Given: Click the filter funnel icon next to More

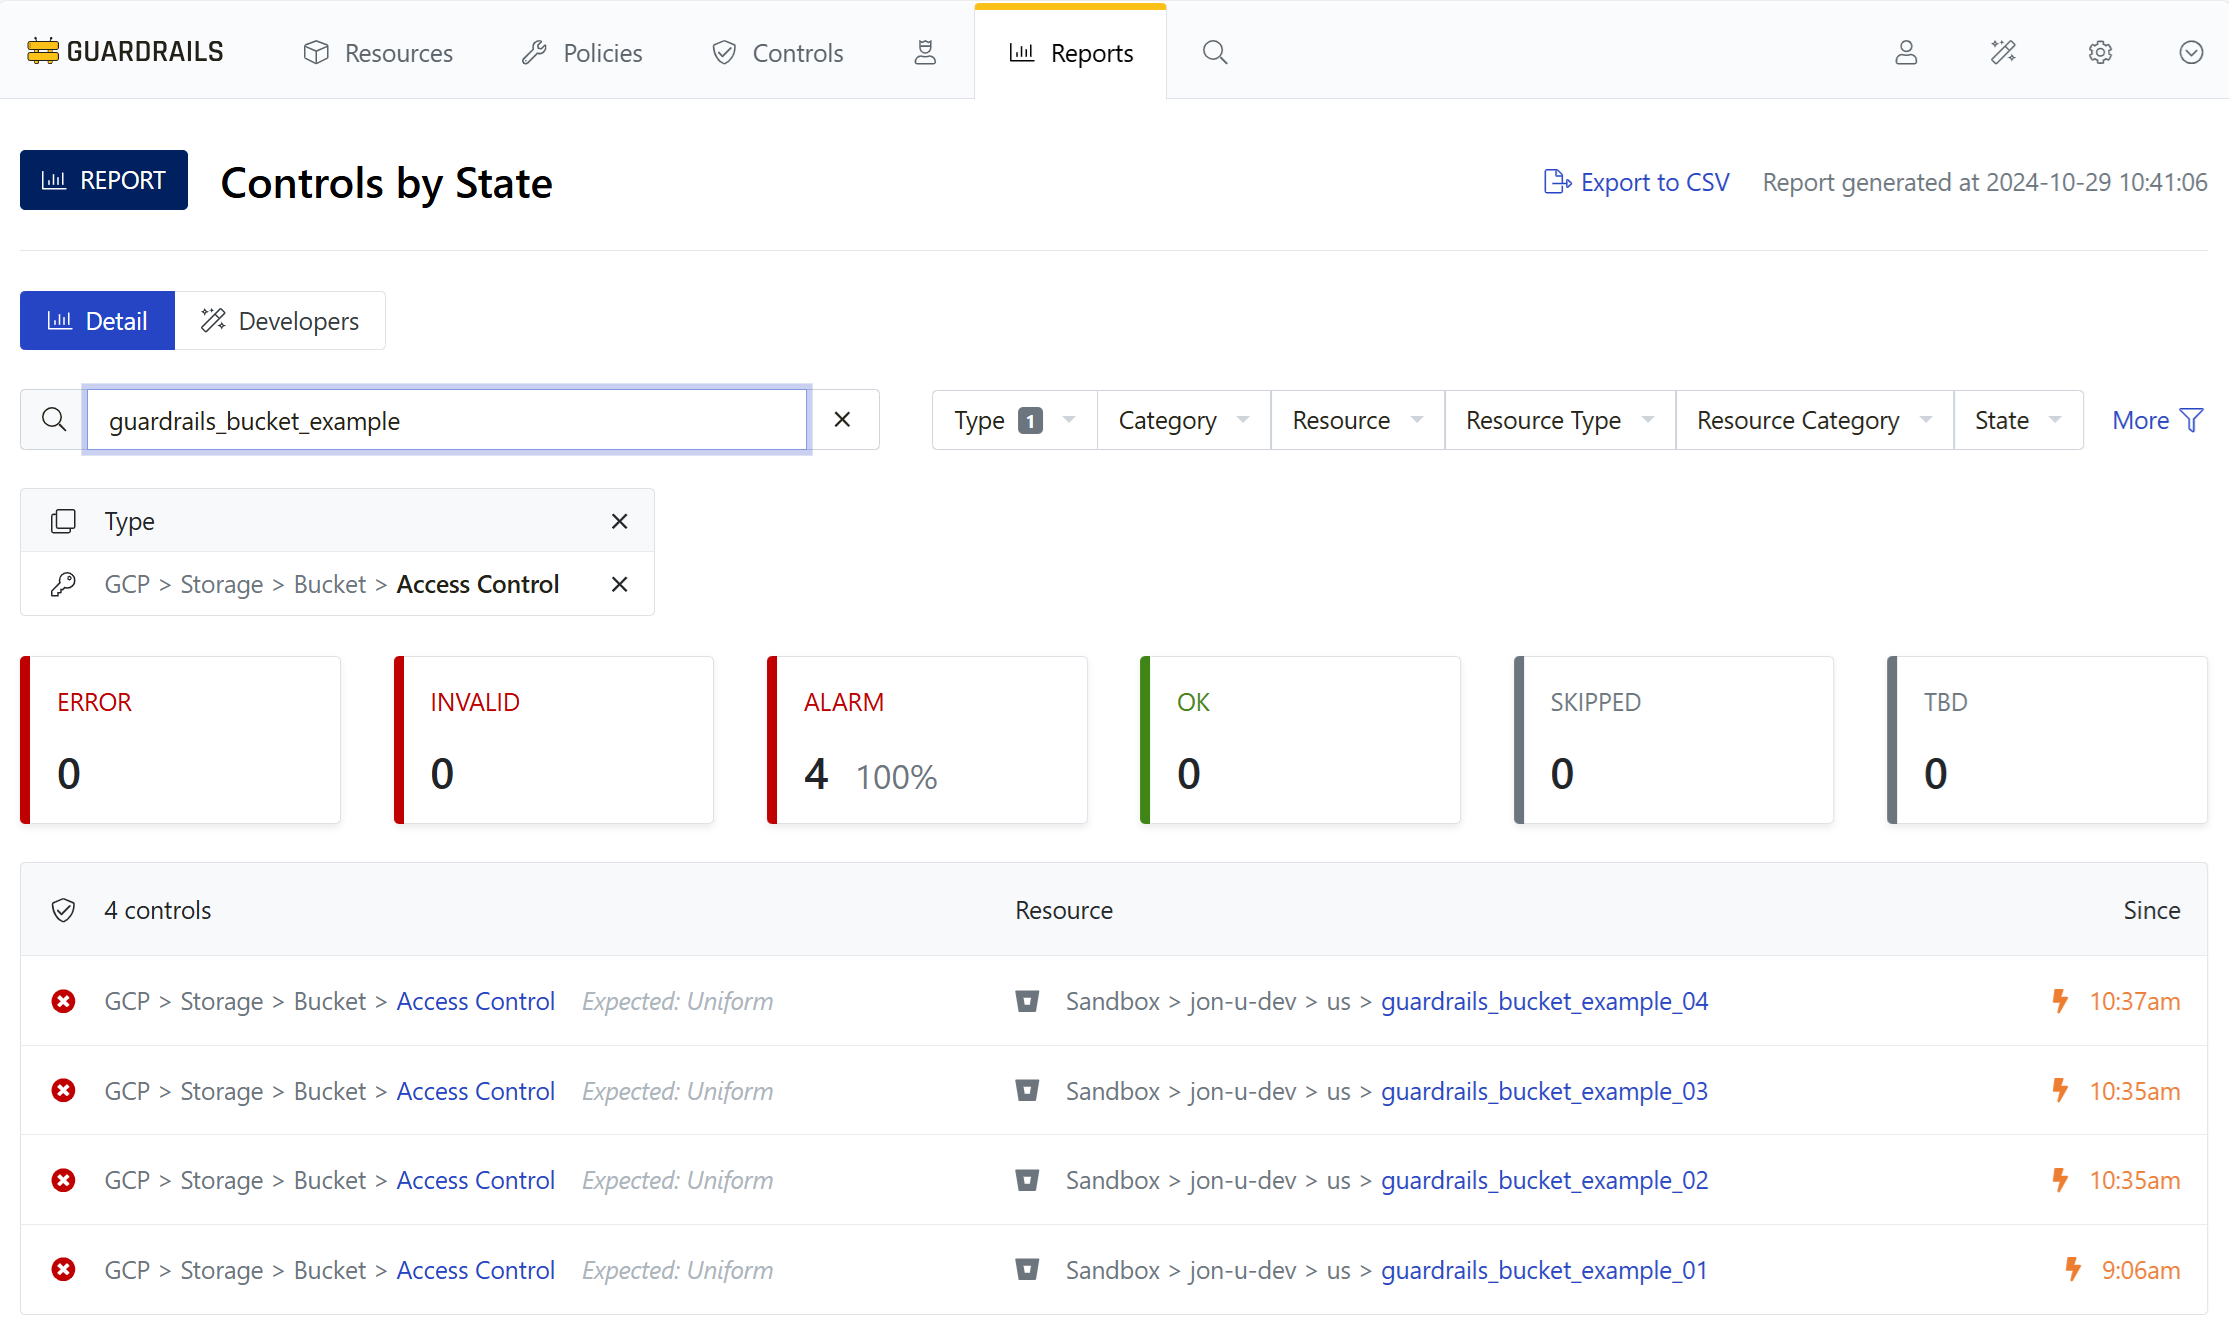Looking at the screenshot, I should pyautogui.click(x=2192, y=420).
